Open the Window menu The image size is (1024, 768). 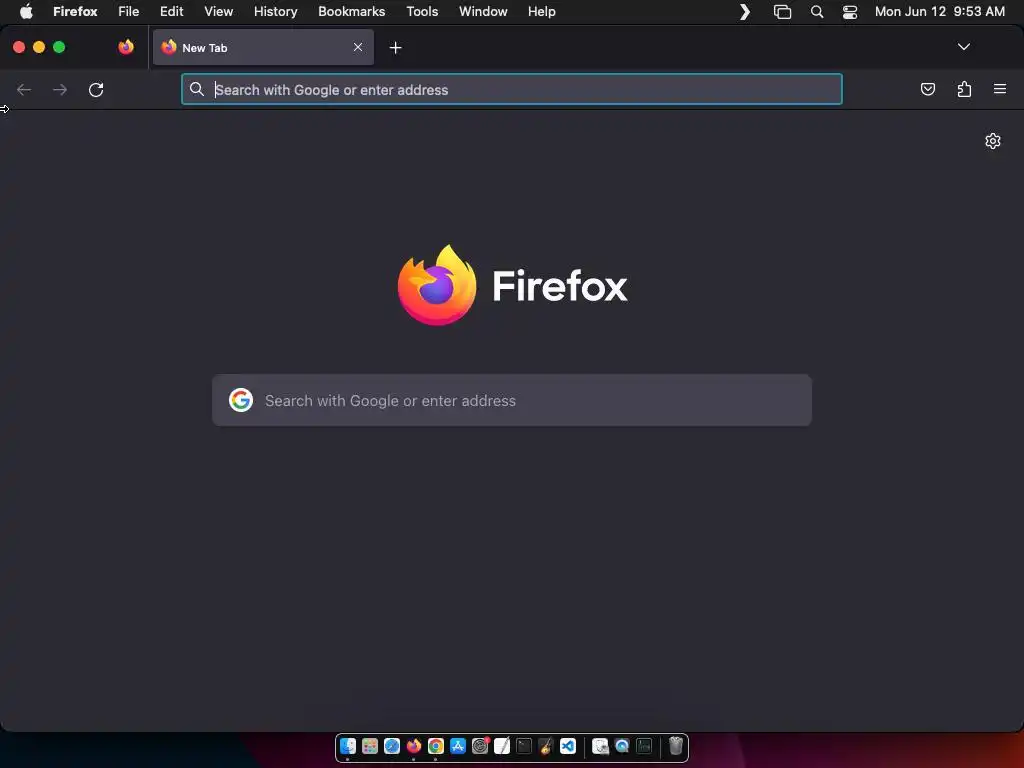tap(483, 11)
